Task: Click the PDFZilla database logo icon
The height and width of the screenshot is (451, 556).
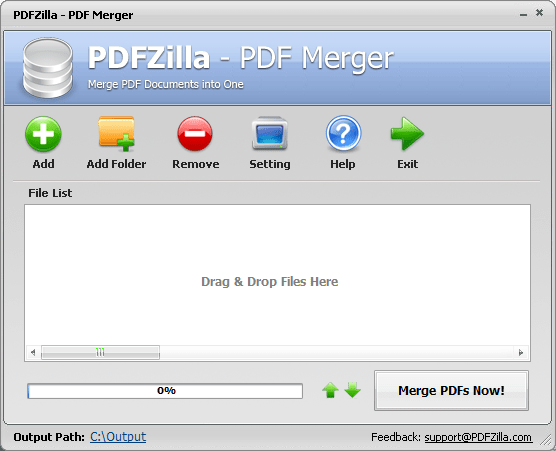Action: 48,68
